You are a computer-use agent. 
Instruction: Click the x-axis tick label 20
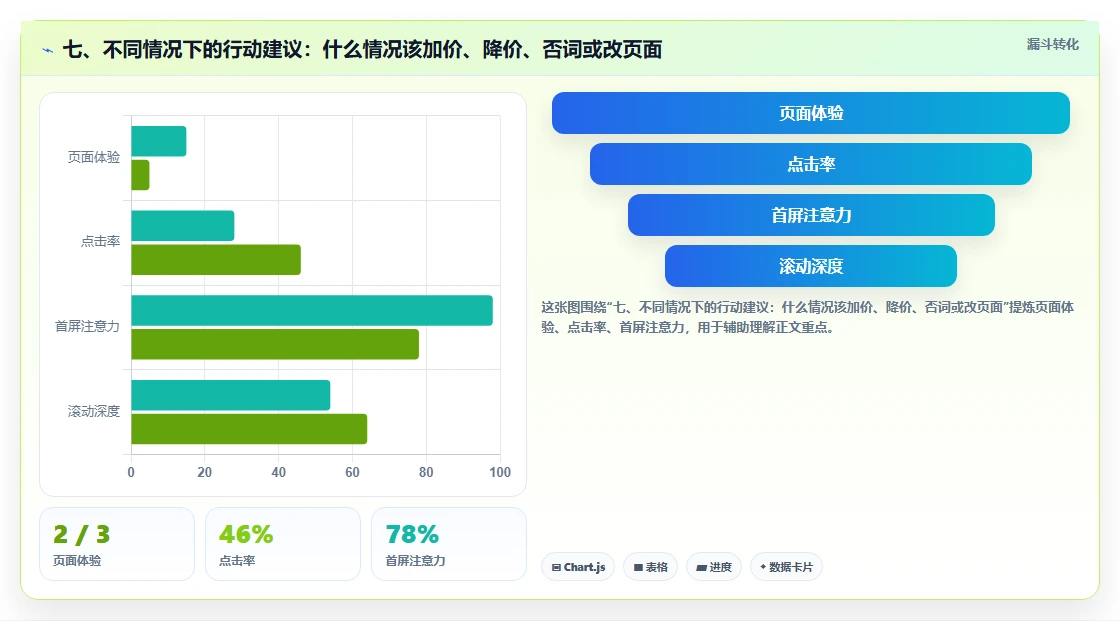[204, 472]
